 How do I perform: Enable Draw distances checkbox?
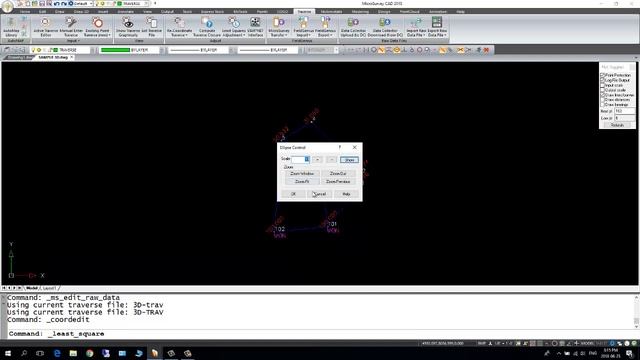[602, 100]
